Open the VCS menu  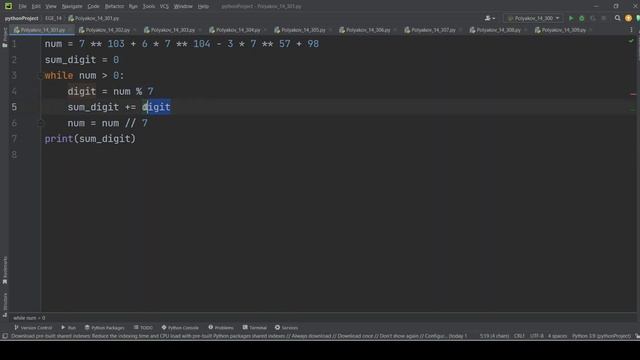[164, 6]
